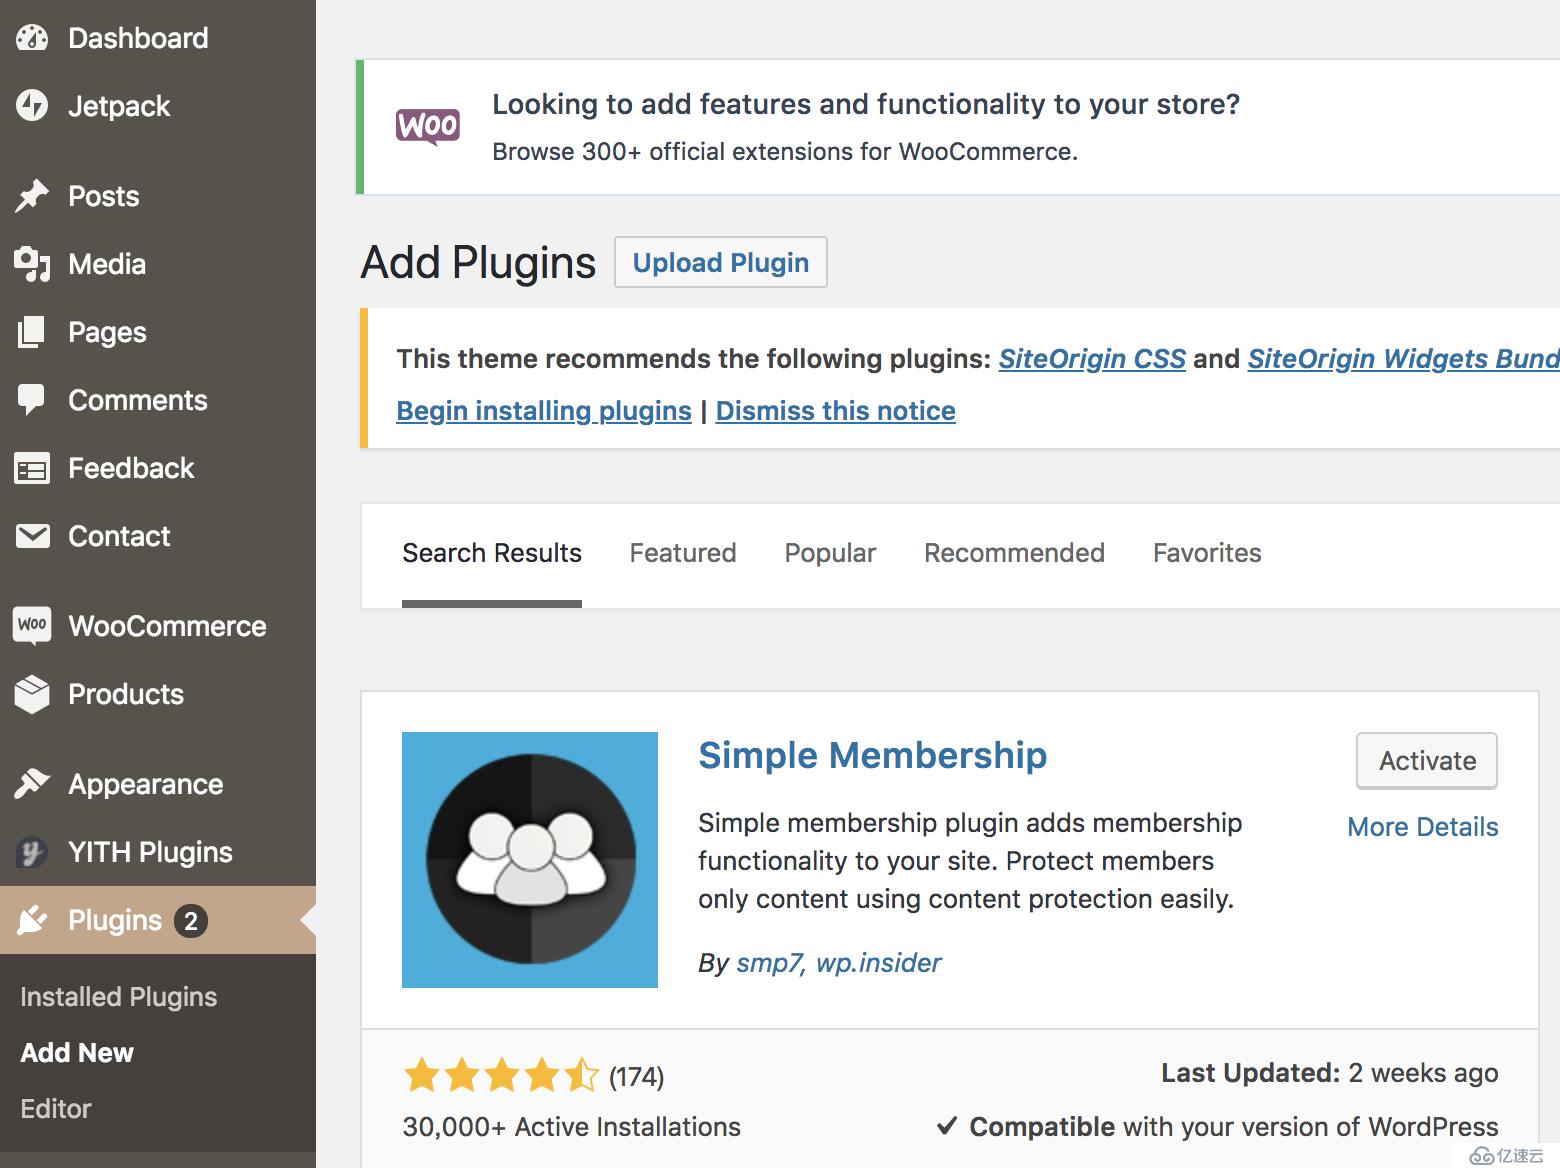The width and height of the screenshot is (1560, 1168).
Task: Click the Posts pushpin icon
Action: click(32, 196)
